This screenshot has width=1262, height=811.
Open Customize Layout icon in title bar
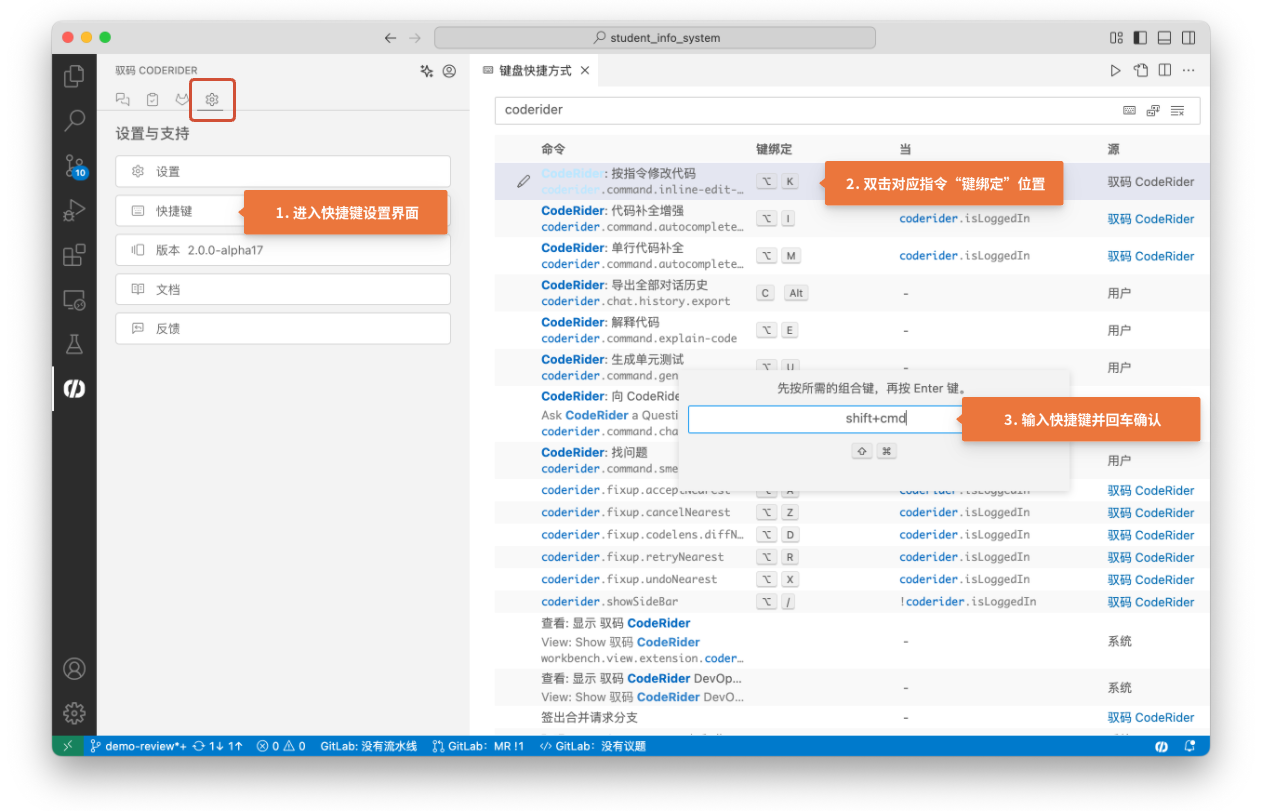[x=1116, y=38]
